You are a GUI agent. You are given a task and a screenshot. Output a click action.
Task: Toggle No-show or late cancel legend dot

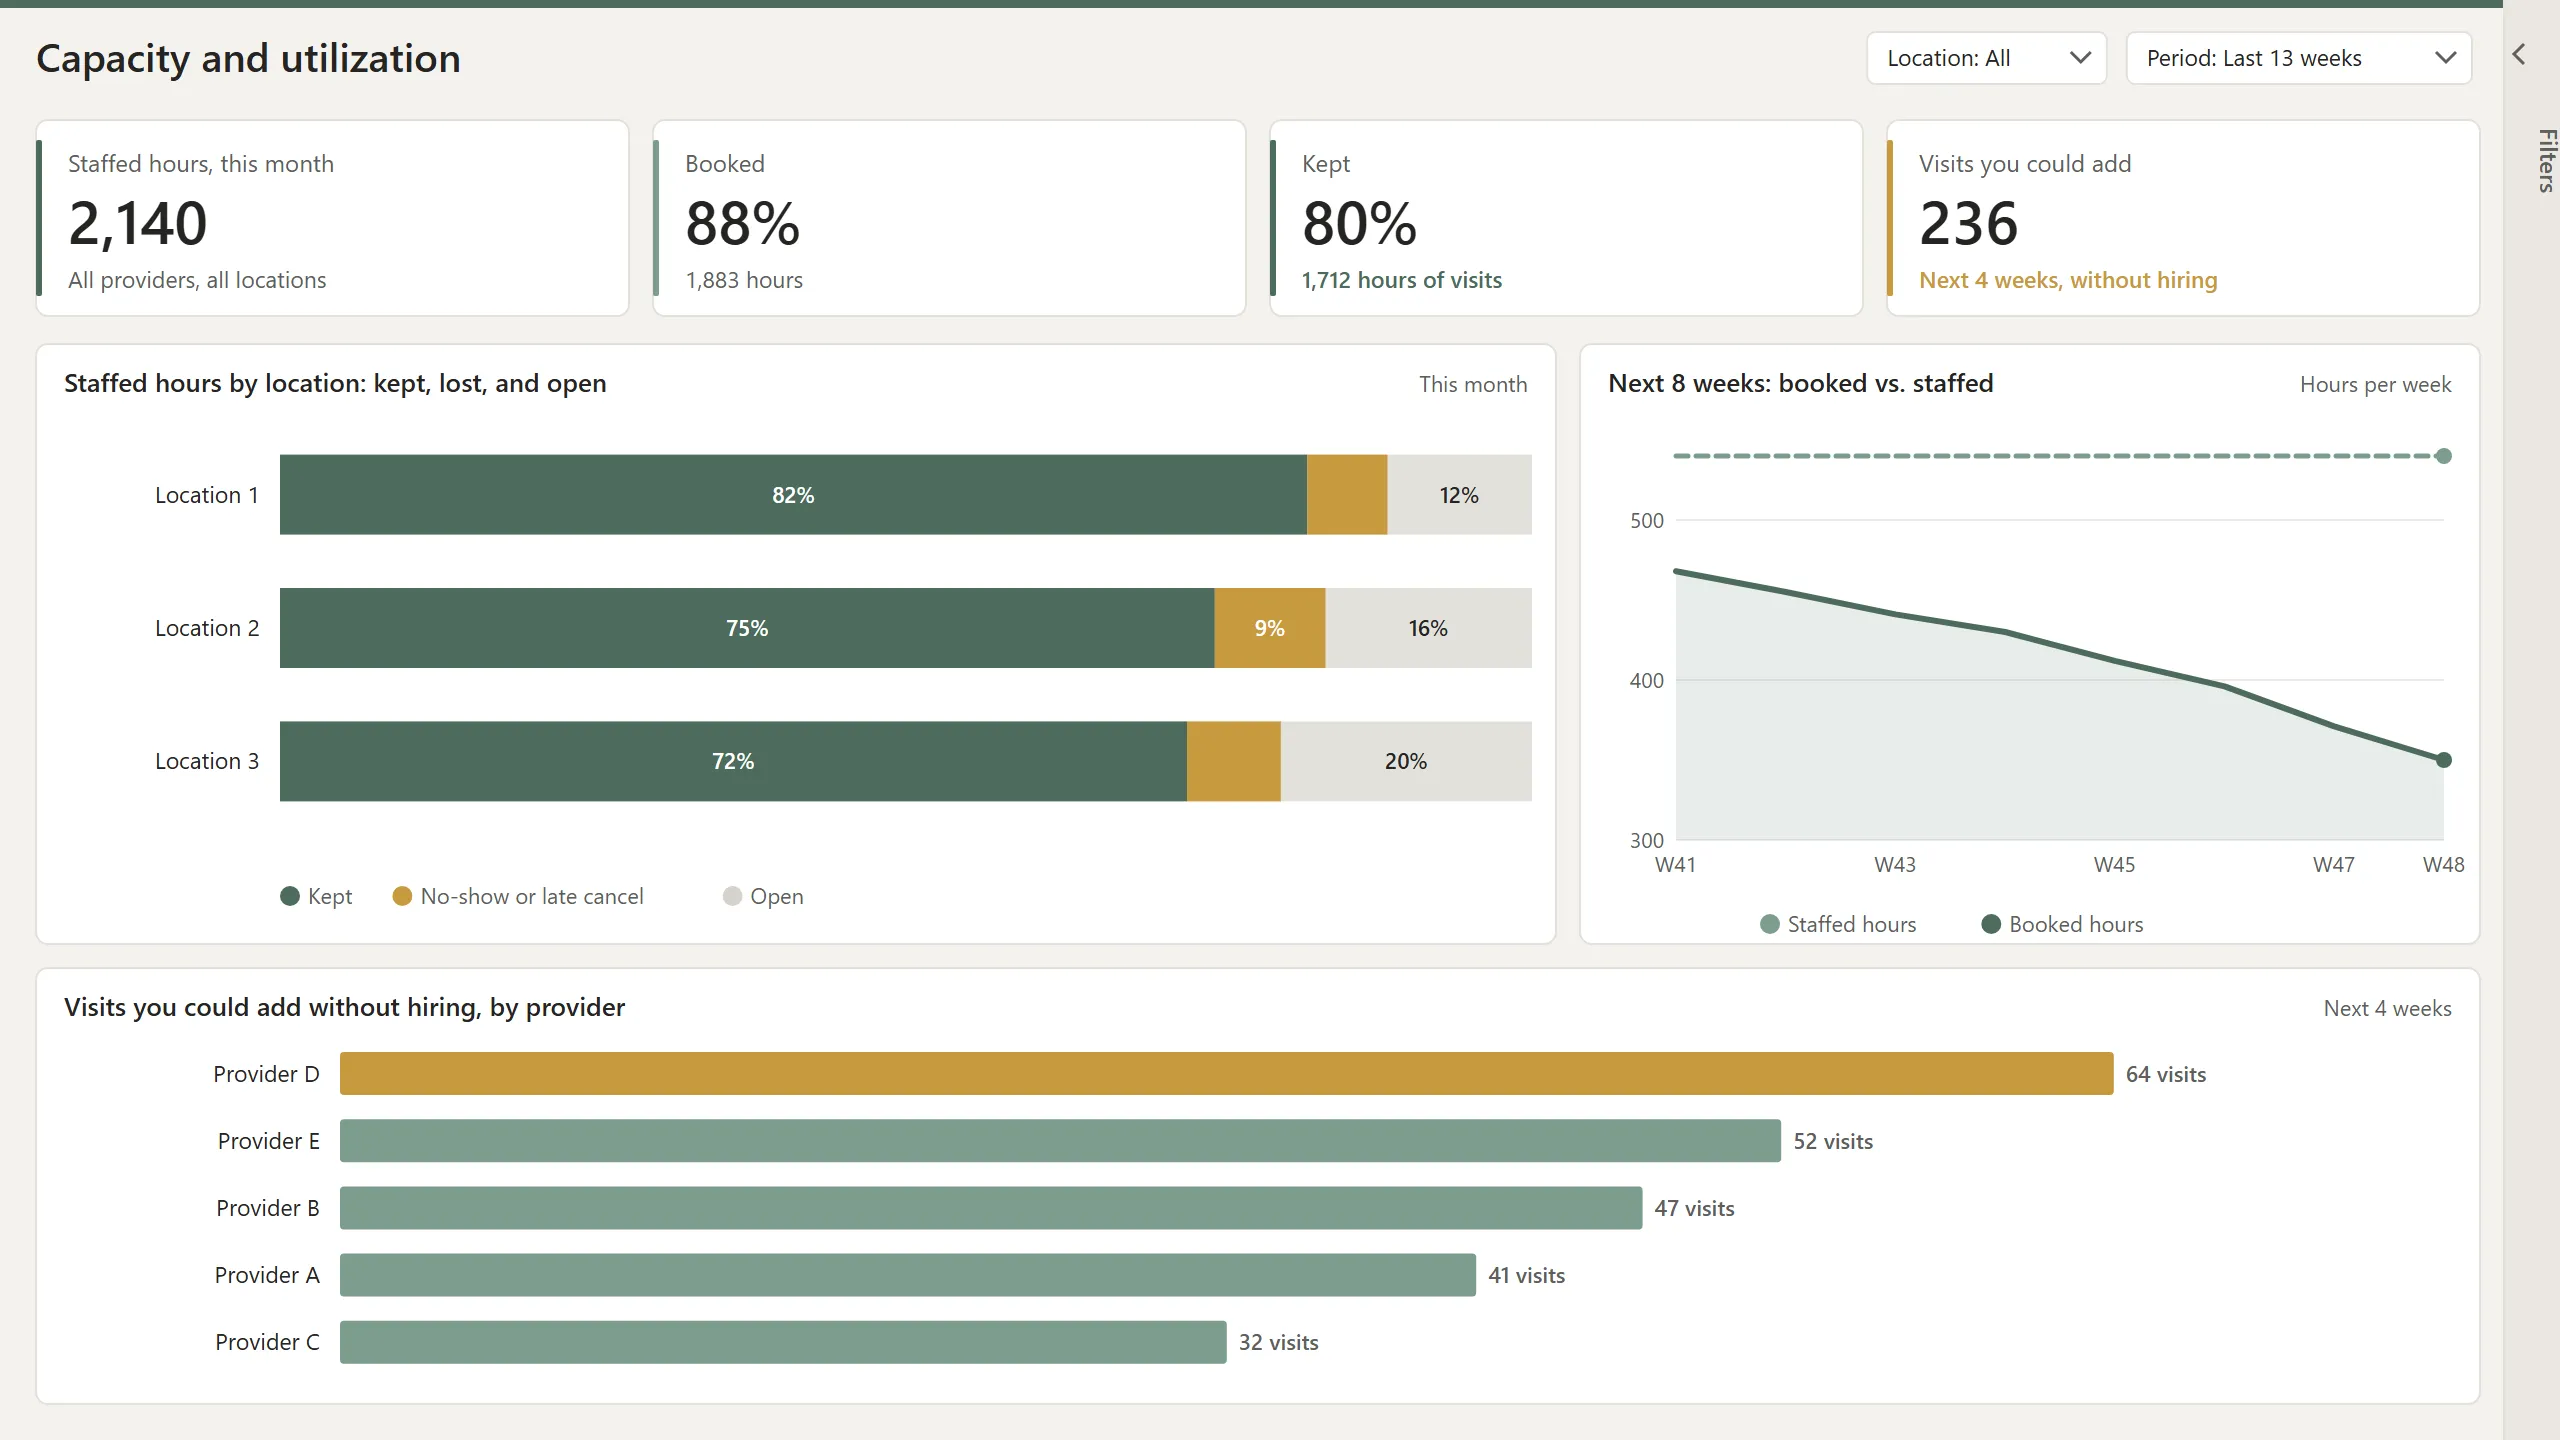tap(402, 896)
